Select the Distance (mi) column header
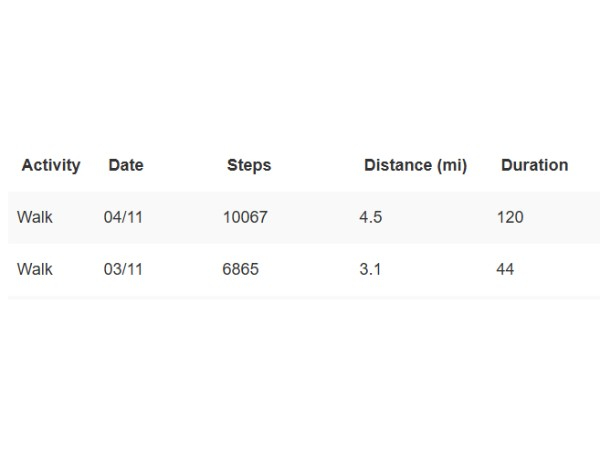600x450 pixels. click(415, 166)
